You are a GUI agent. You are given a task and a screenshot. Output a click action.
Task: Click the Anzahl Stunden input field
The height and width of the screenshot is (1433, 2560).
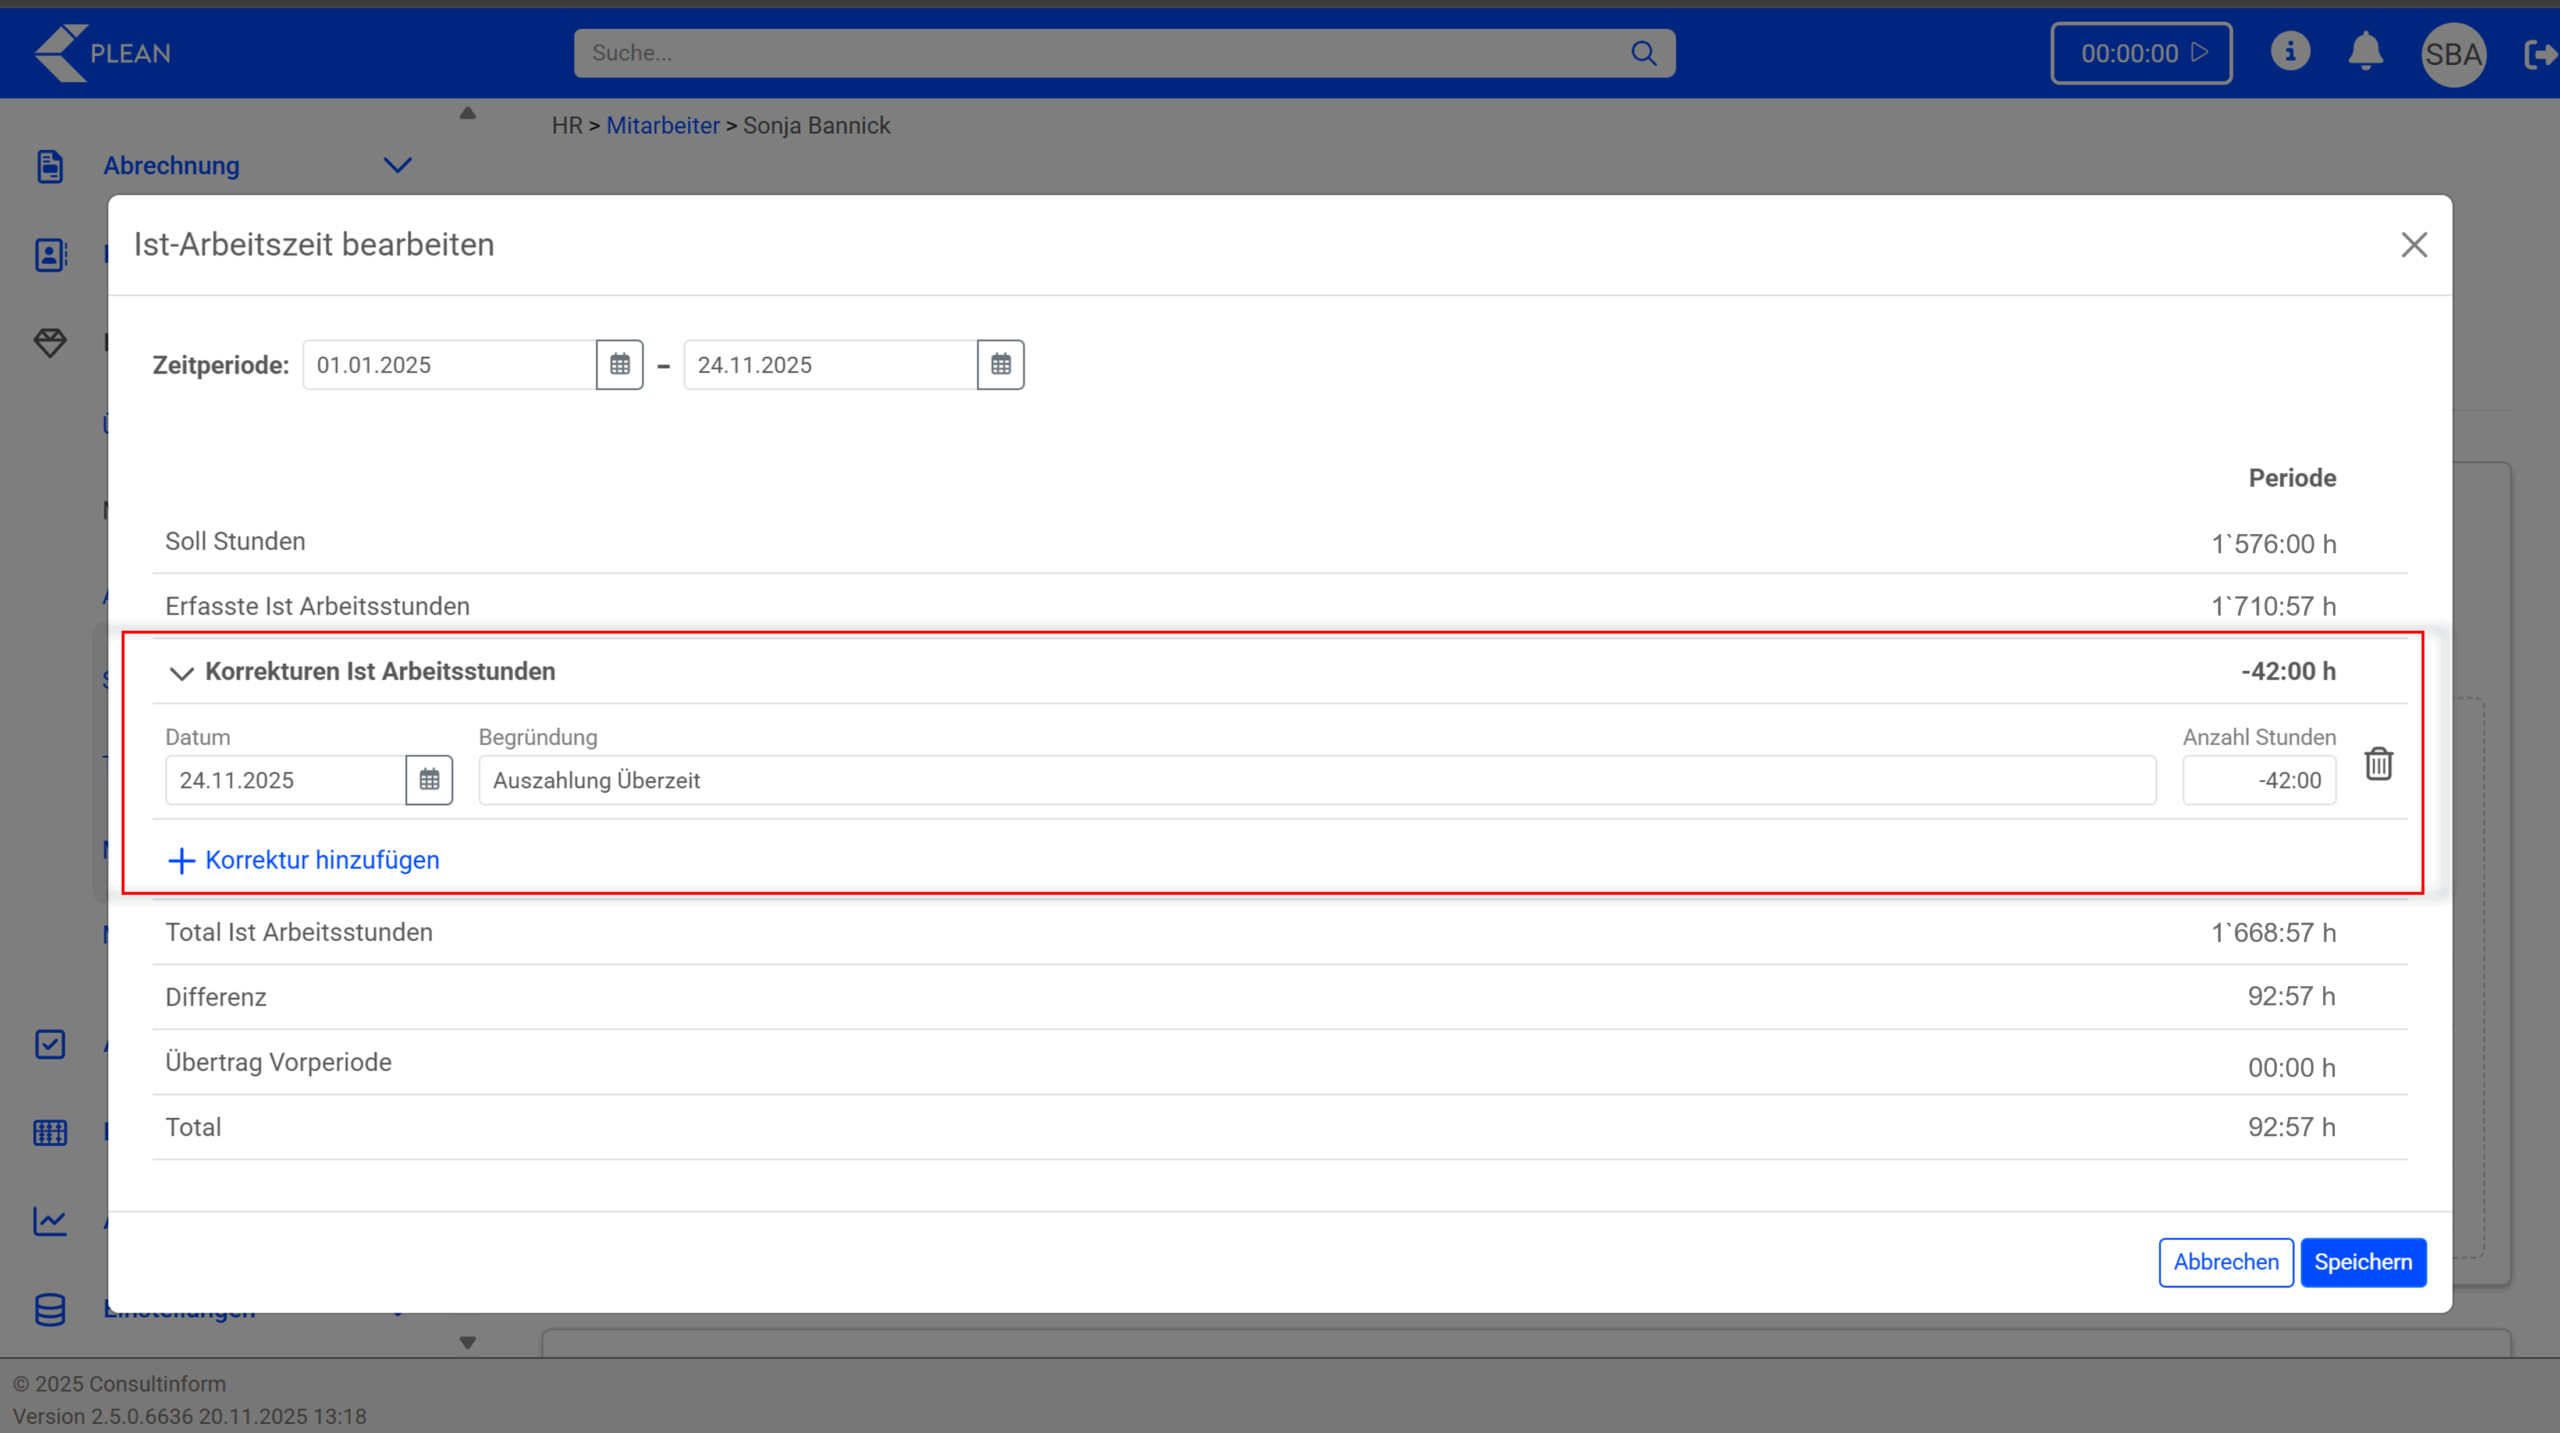click(2258, 780)
